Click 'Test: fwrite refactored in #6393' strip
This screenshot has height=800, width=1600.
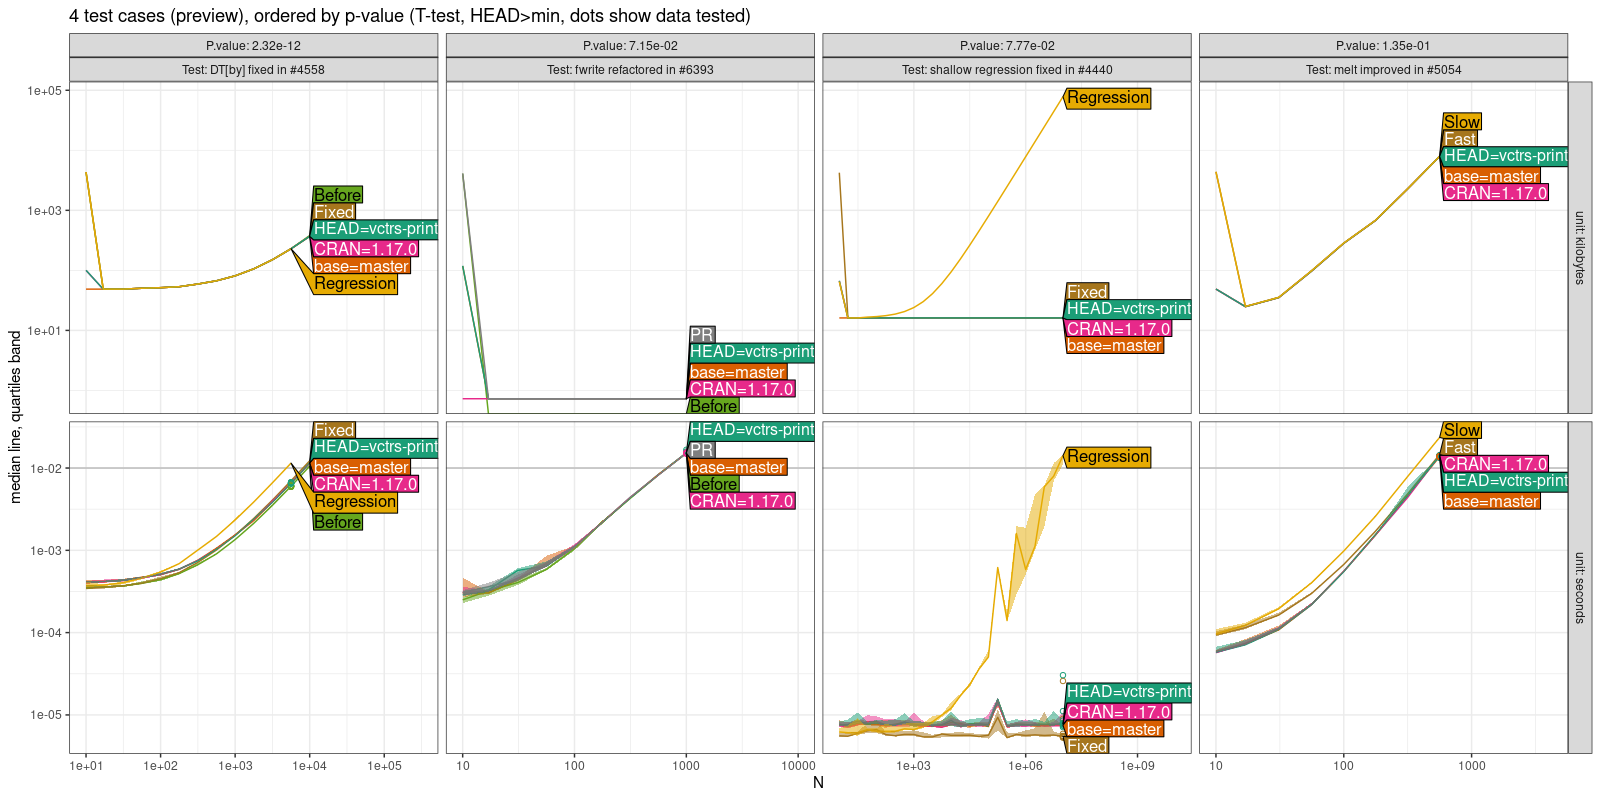point(630,70)
